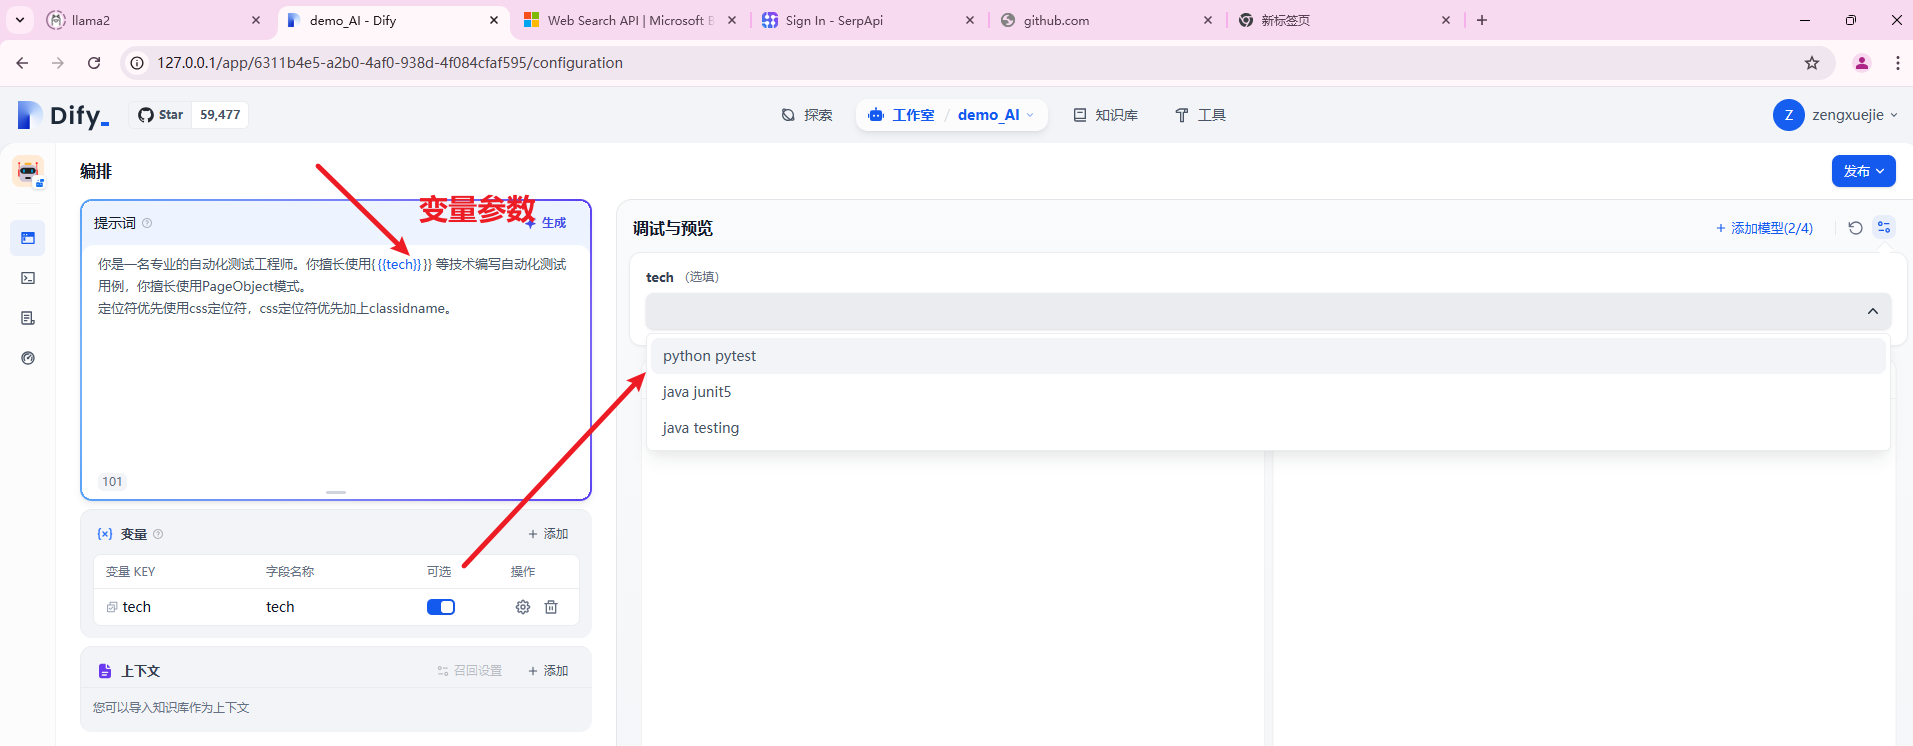Screen dimensions: 1913x746
Task: Click the 生成 prompt generate button
Action: click(x=546, y=223)
